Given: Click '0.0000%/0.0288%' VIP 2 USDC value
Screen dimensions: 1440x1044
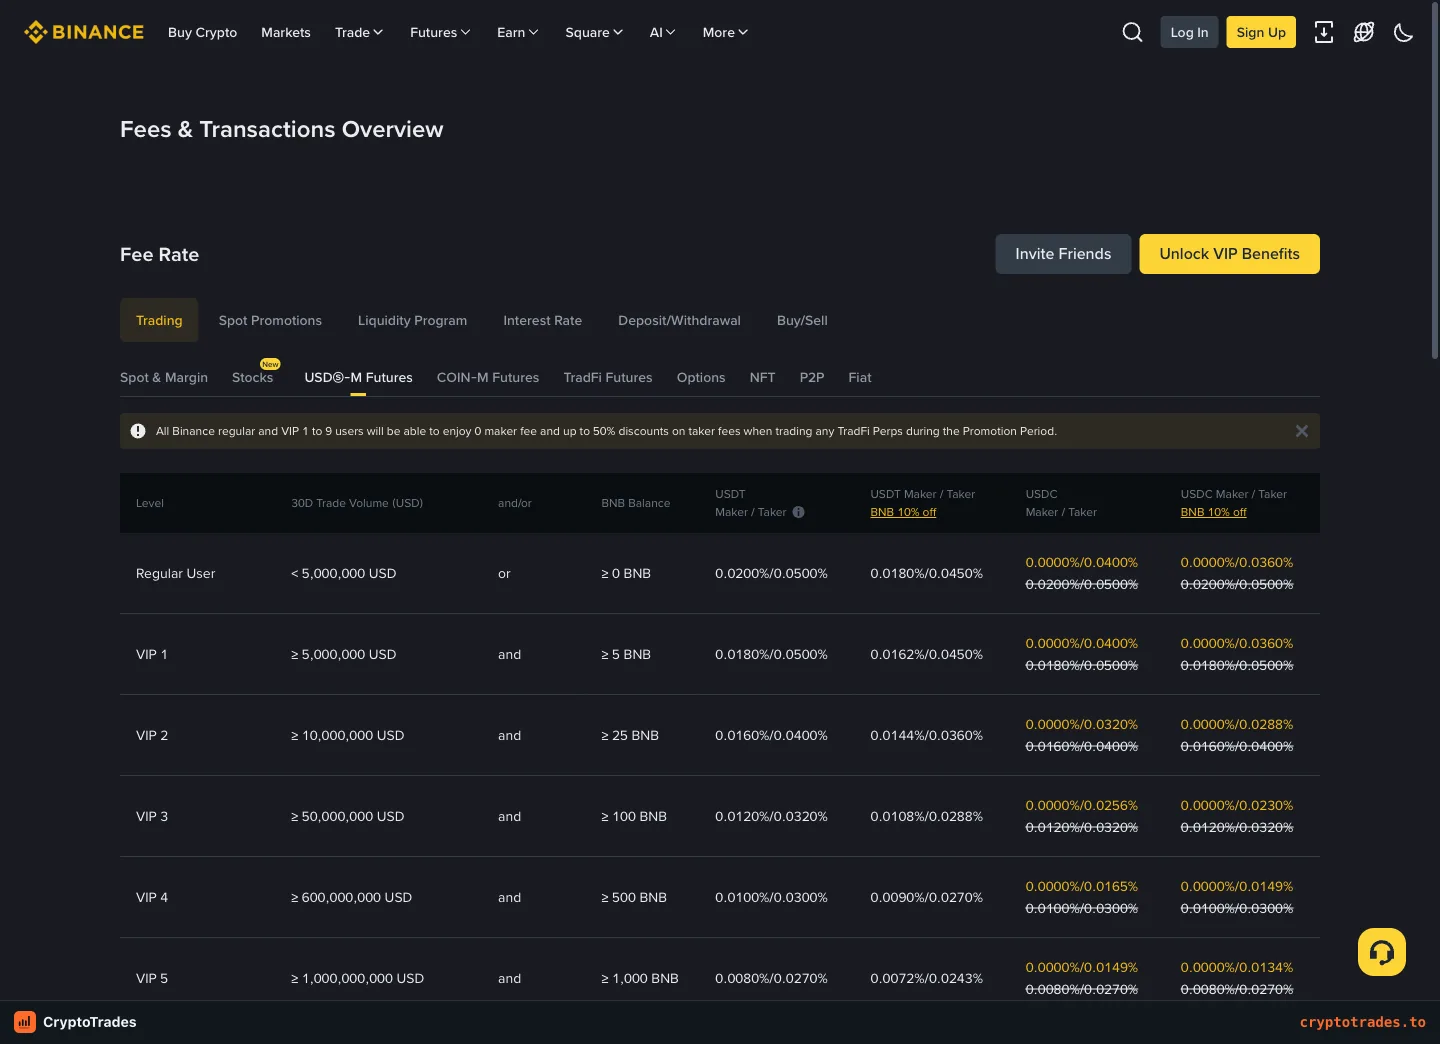Looking at the screenshot, I should 1236,724.
